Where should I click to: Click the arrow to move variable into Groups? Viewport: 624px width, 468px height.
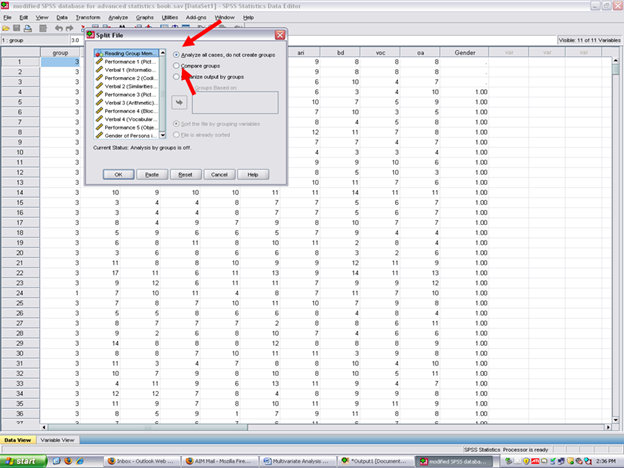pyautogui.click(x=181, y=101)
